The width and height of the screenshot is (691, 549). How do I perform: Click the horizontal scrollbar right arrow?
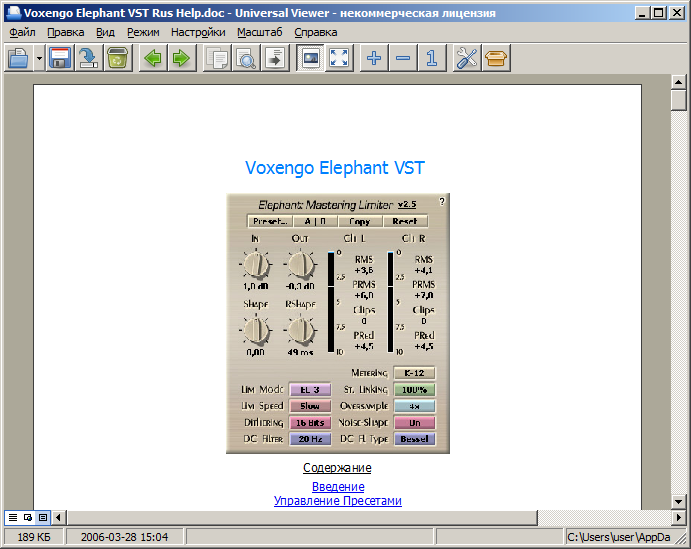pos(678,517)
